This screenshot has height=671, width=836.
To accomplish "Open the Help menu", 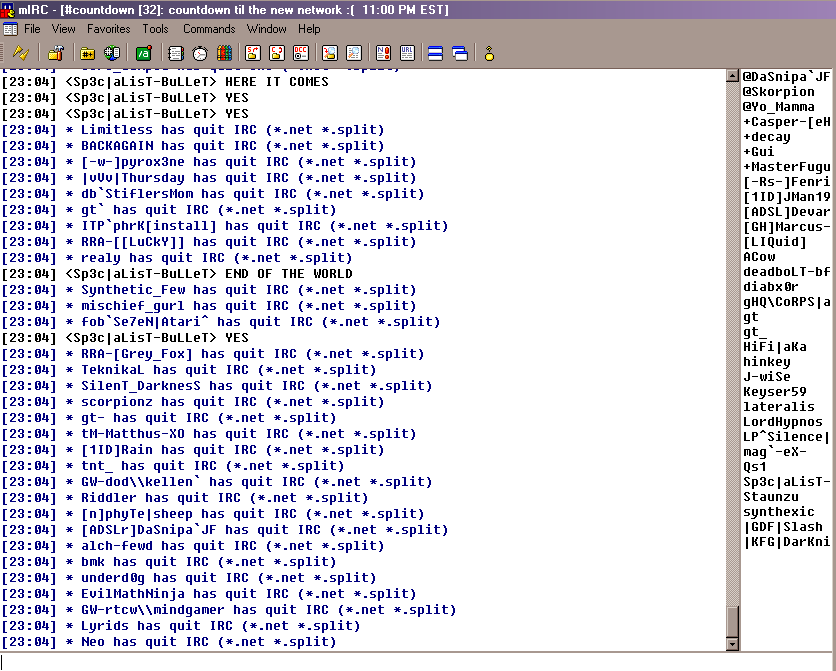I will (x=309, y=29).
